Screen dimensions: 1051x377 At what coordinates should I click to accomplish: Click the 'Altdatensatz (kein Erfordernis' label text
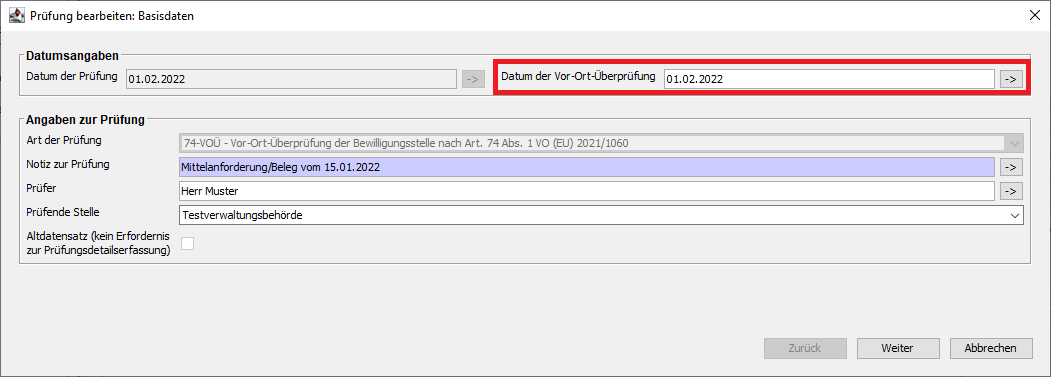point(97,237)
